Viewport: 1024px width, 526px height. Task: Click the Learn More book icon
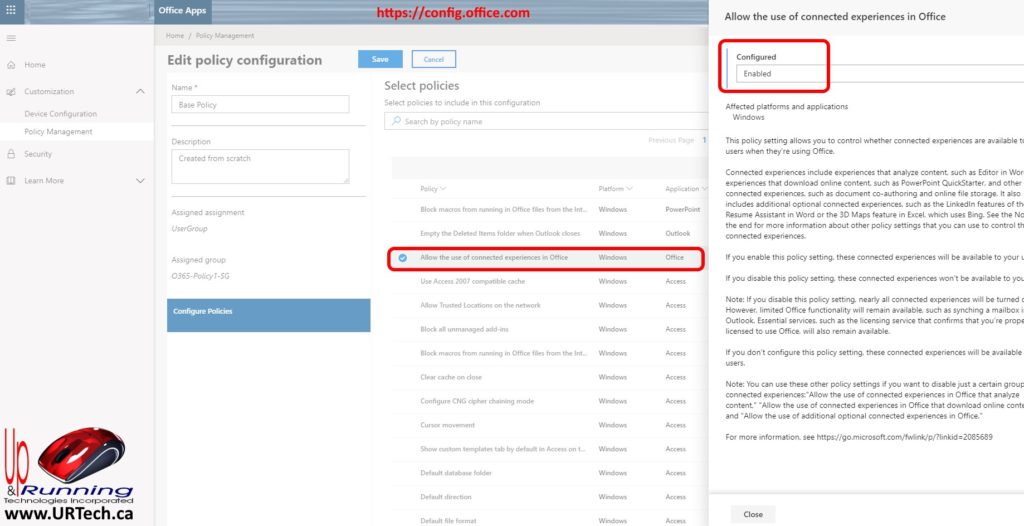click(x=11, y=181)
